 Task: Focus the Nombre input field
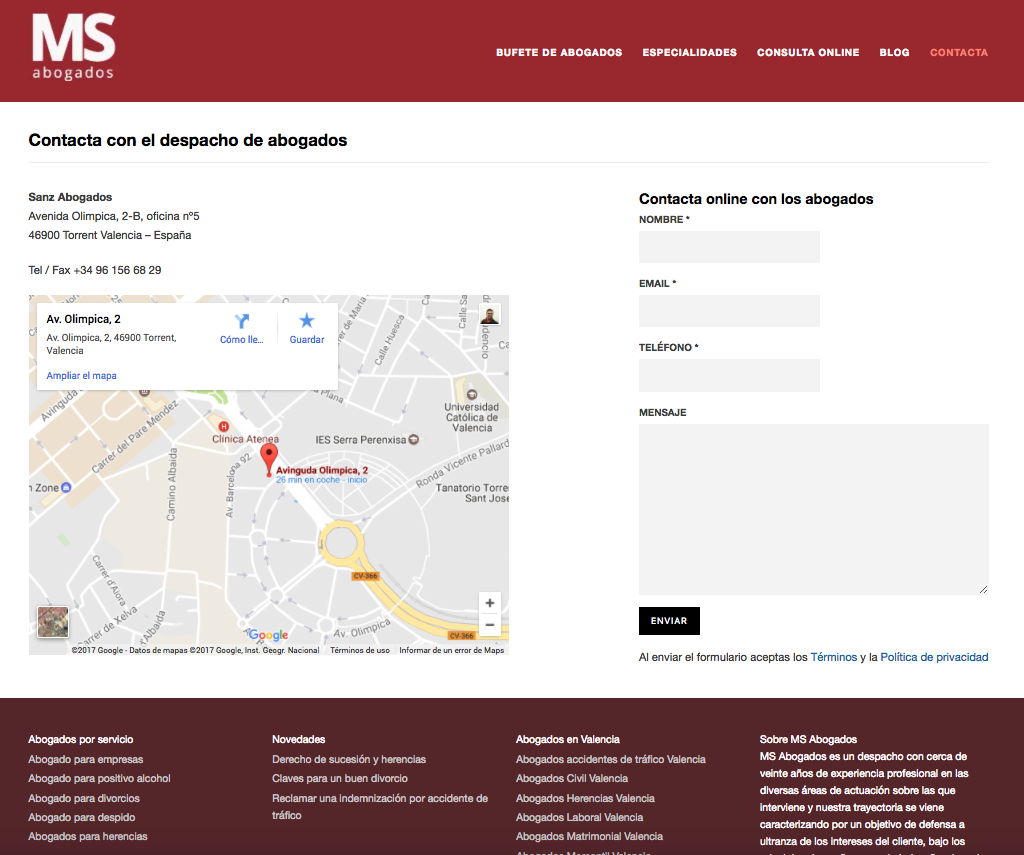pos(729,247)
